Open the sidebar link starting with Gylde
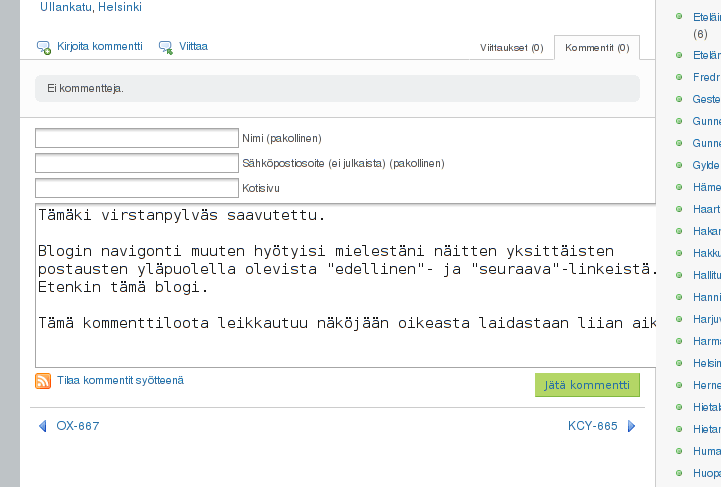 click(707, 165)
